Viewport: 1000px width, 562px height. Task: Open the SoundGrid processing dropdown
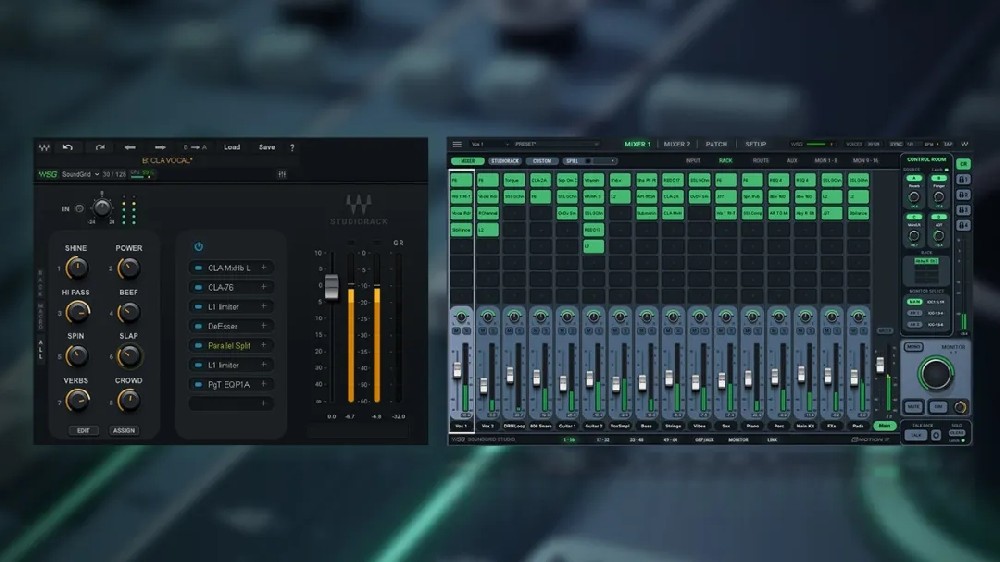click(x=80, y=174)
